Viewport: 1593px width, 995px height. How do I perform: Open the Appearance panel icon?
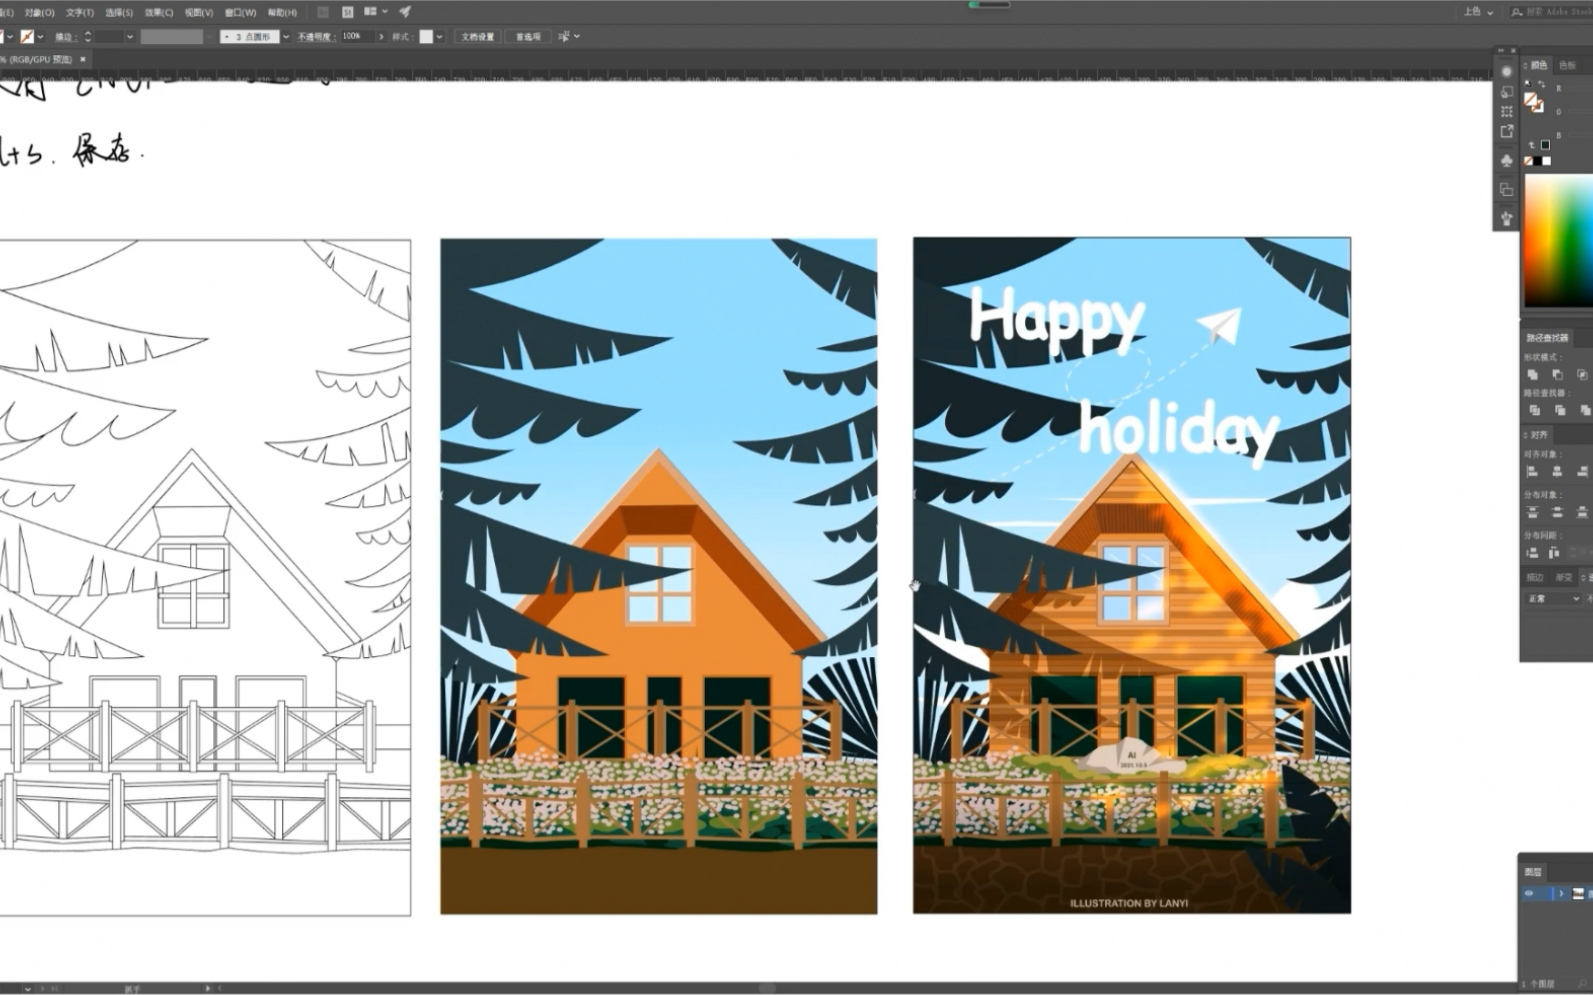tap(1507, 71)
